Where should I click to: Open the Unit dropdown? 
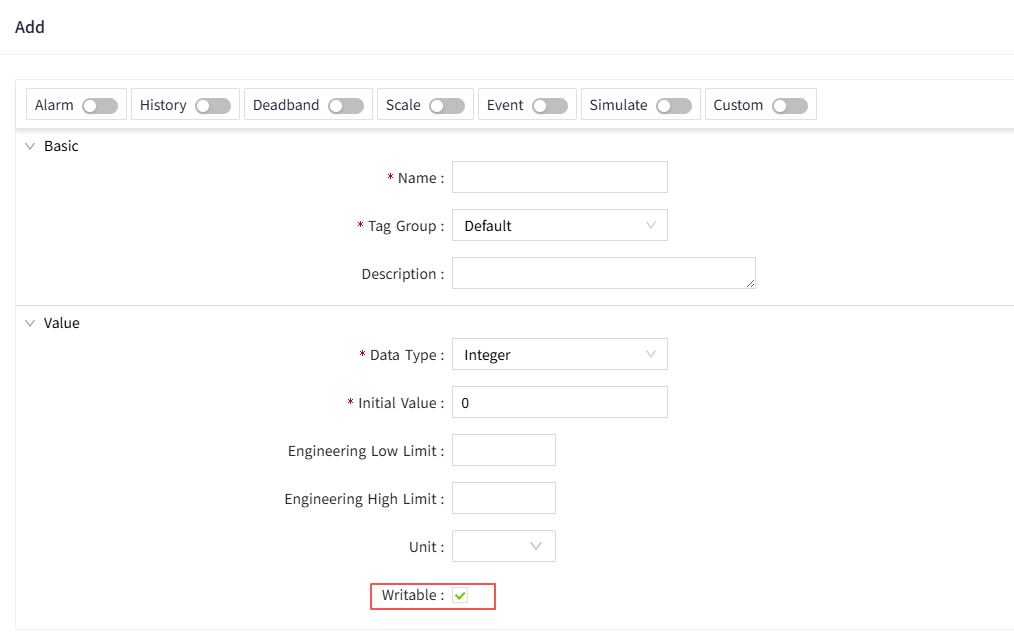[x=503, y=547]
